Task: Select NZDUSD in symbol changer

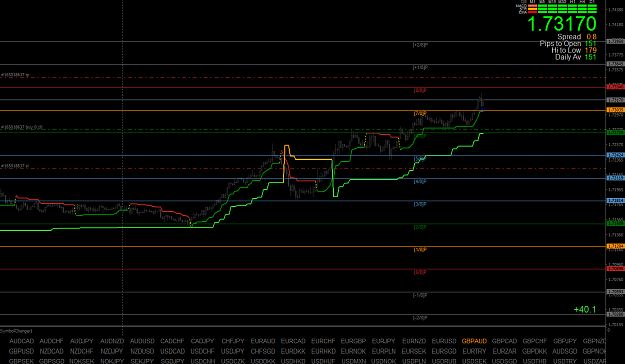Action: [x=142, y=351]
